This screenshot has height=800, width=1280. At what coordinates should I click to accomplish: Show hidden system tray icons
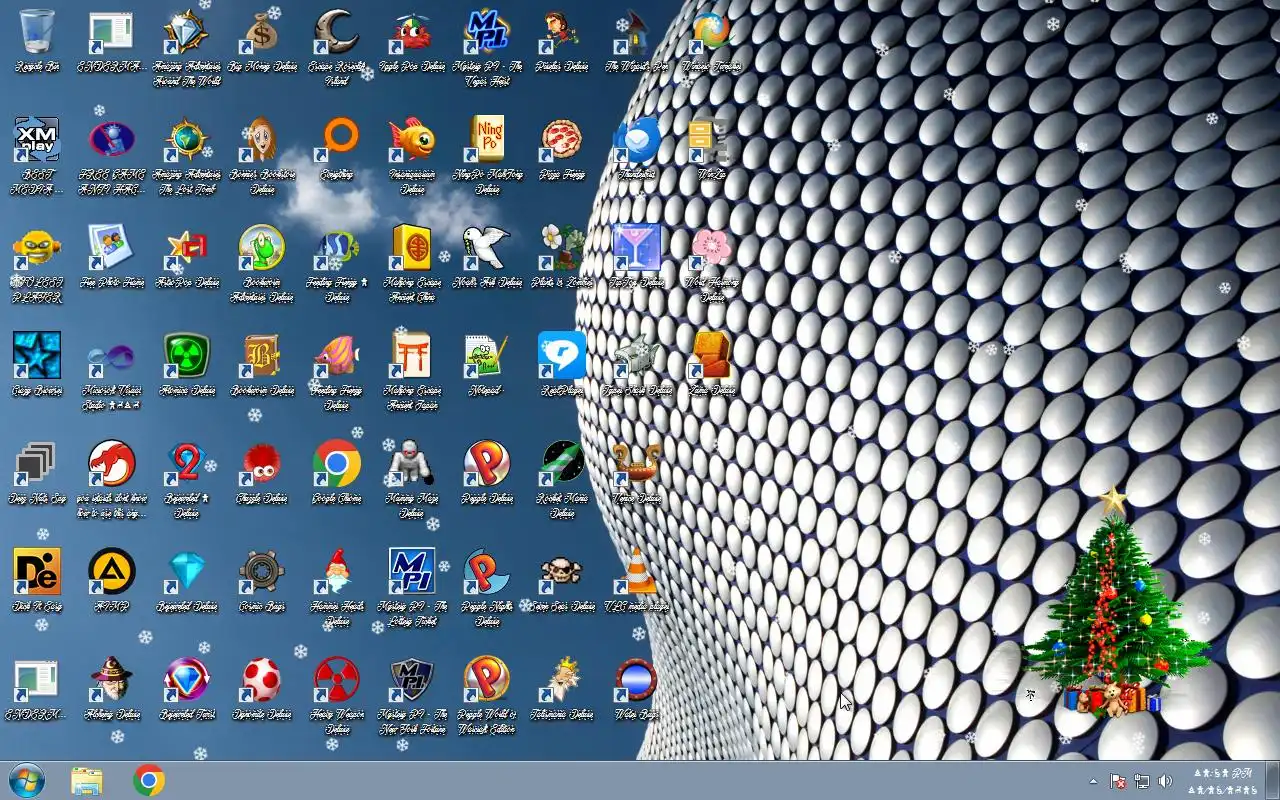click(1093, 781)
